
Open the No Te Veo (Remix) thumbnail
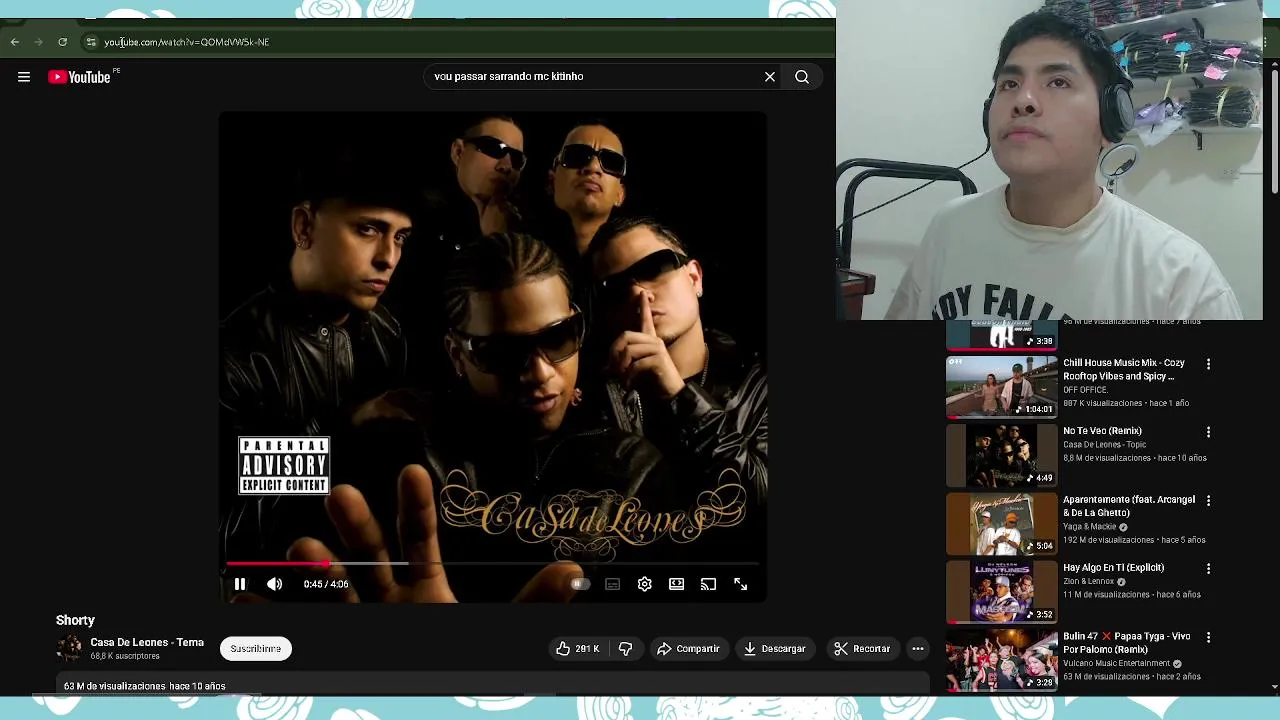1001,455
